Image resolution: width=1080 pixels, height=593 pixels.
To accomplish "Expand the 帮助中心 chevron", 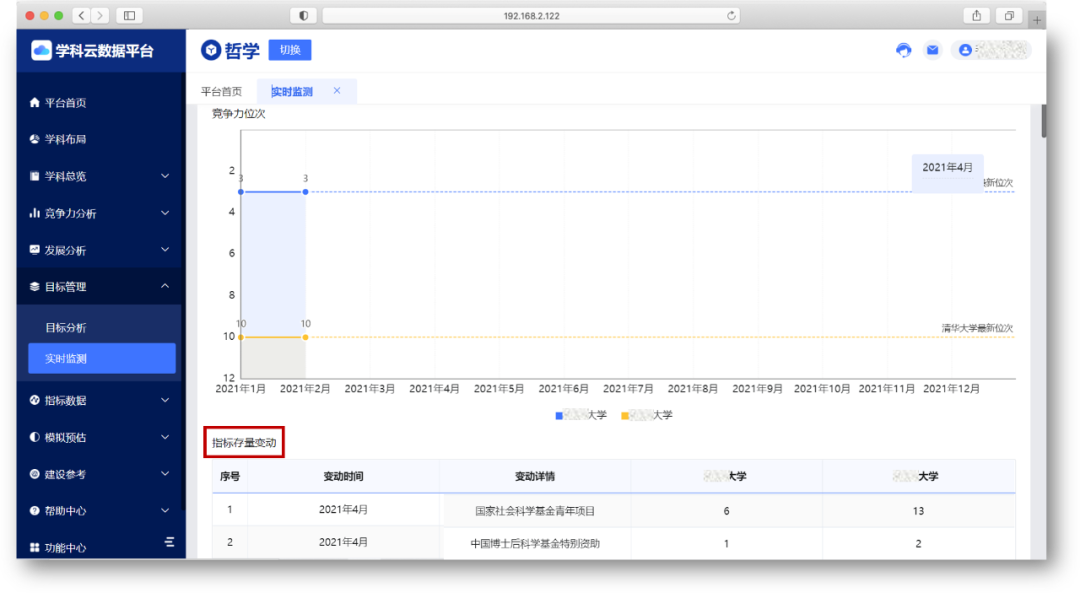I will [x=165, y=510].
